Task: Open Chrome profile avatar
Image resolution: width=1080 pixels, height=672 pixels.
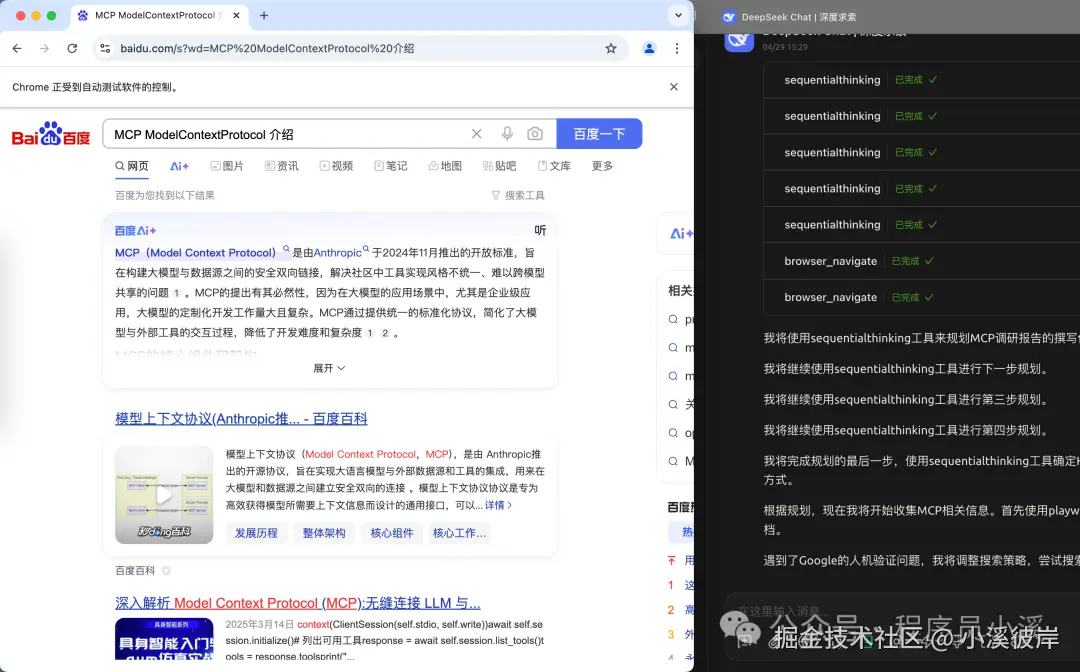Action: tap(649, 48)
